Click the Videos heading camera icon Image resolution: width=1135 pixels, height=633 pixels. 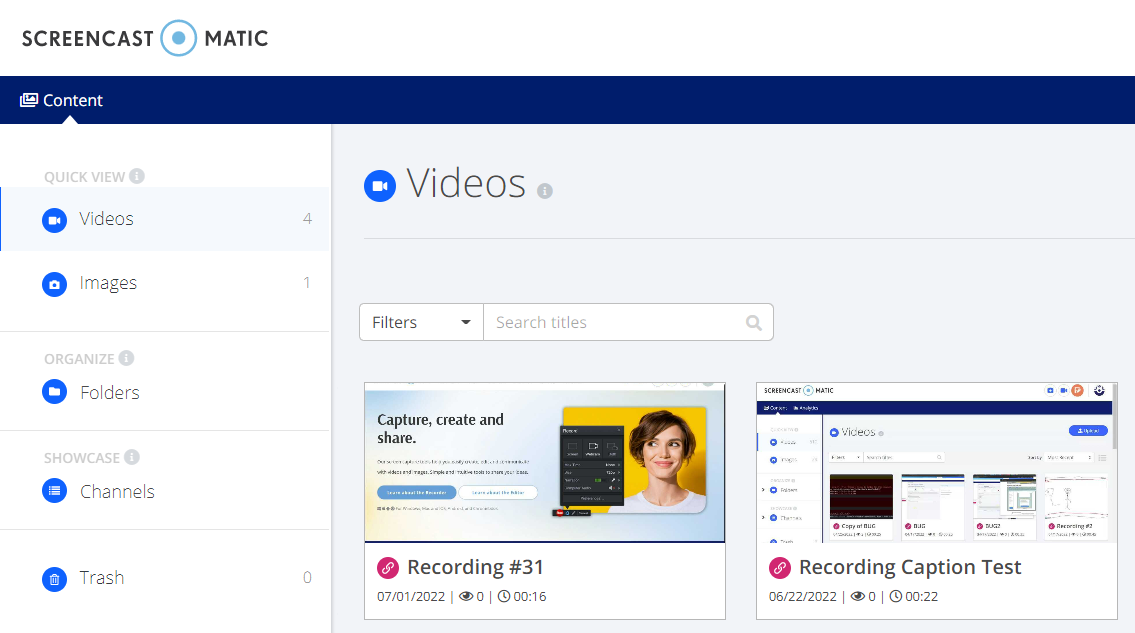point(380,186)
